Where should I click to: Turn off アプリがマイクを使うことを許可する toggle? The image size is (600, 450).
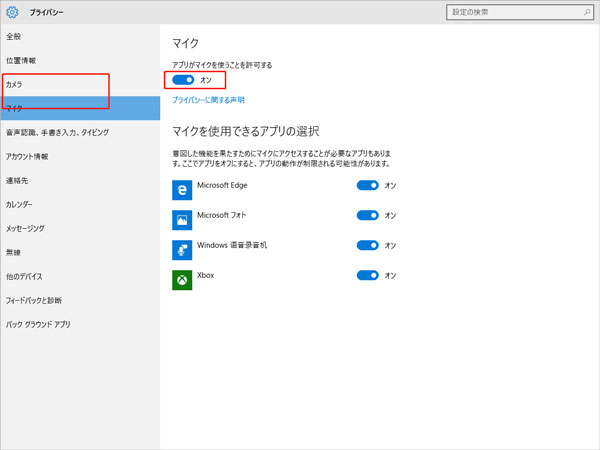(x=183, y=79)
